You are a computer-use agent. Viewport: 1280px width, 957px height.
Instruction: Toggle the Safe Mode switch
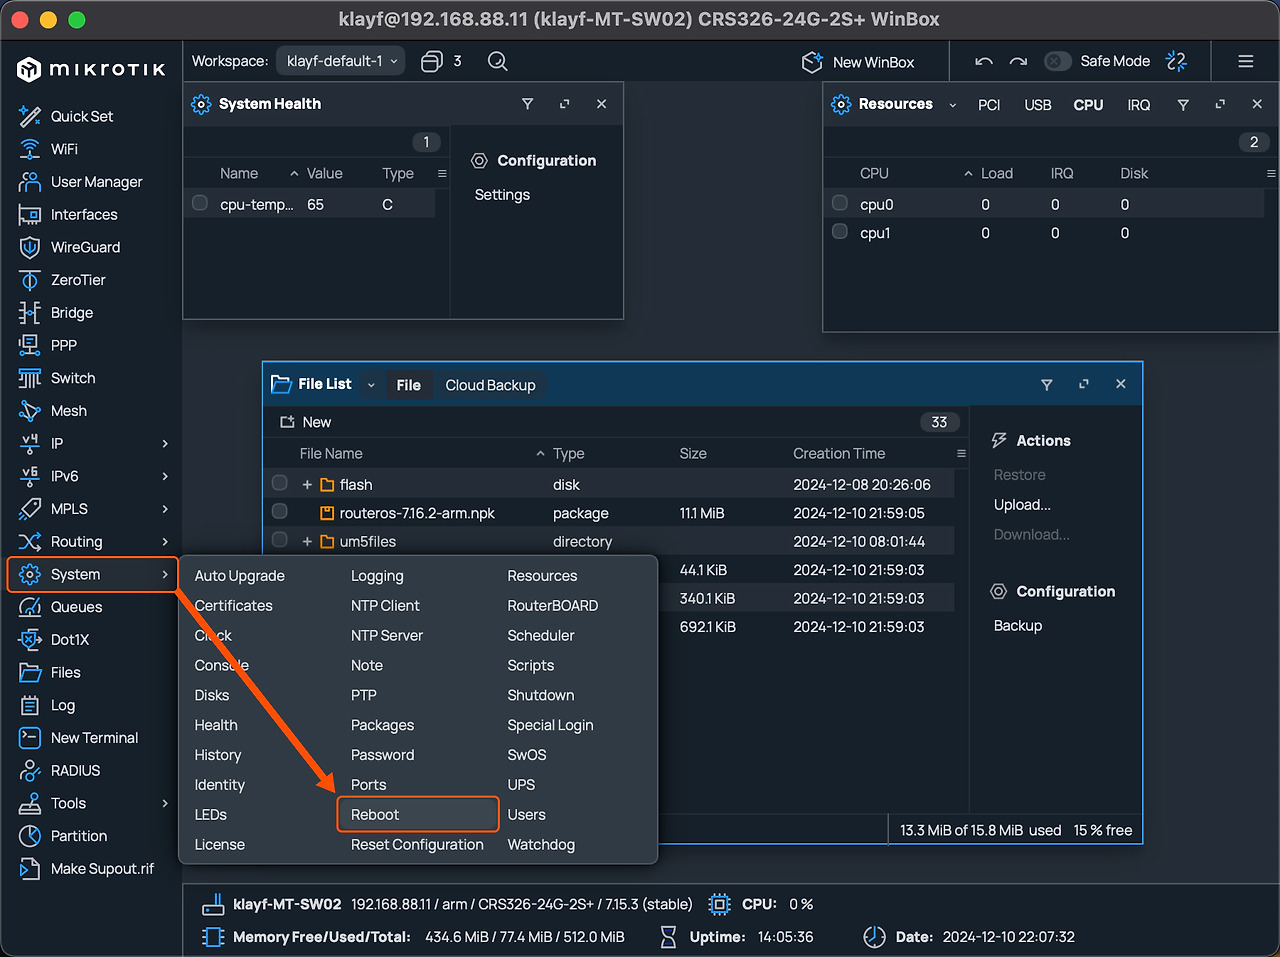(1057, 61)
